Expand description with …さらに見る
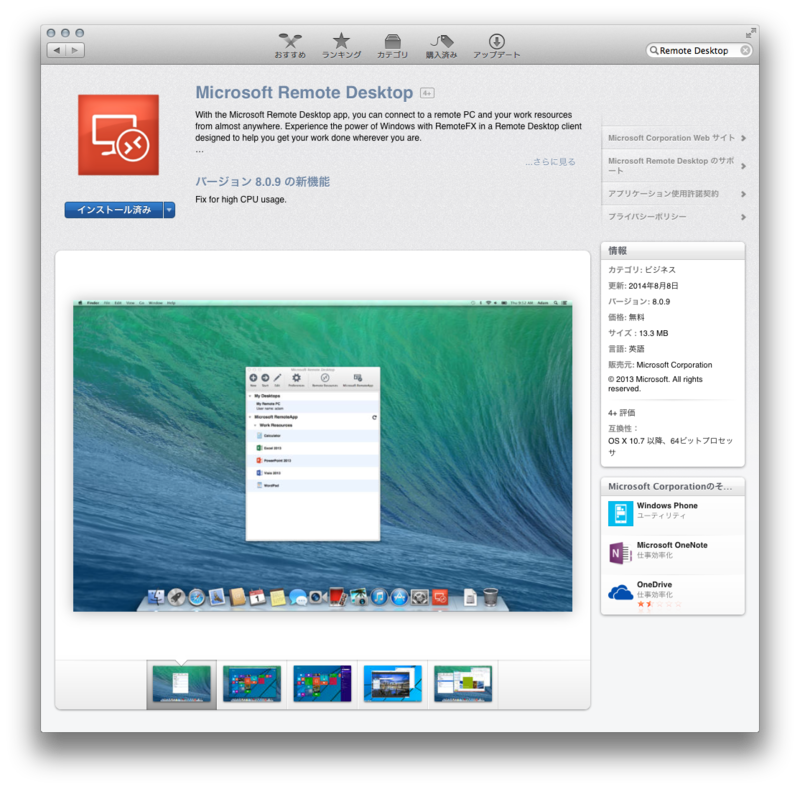The height and width of the screenshot is (789, 800). coord(550,162)
